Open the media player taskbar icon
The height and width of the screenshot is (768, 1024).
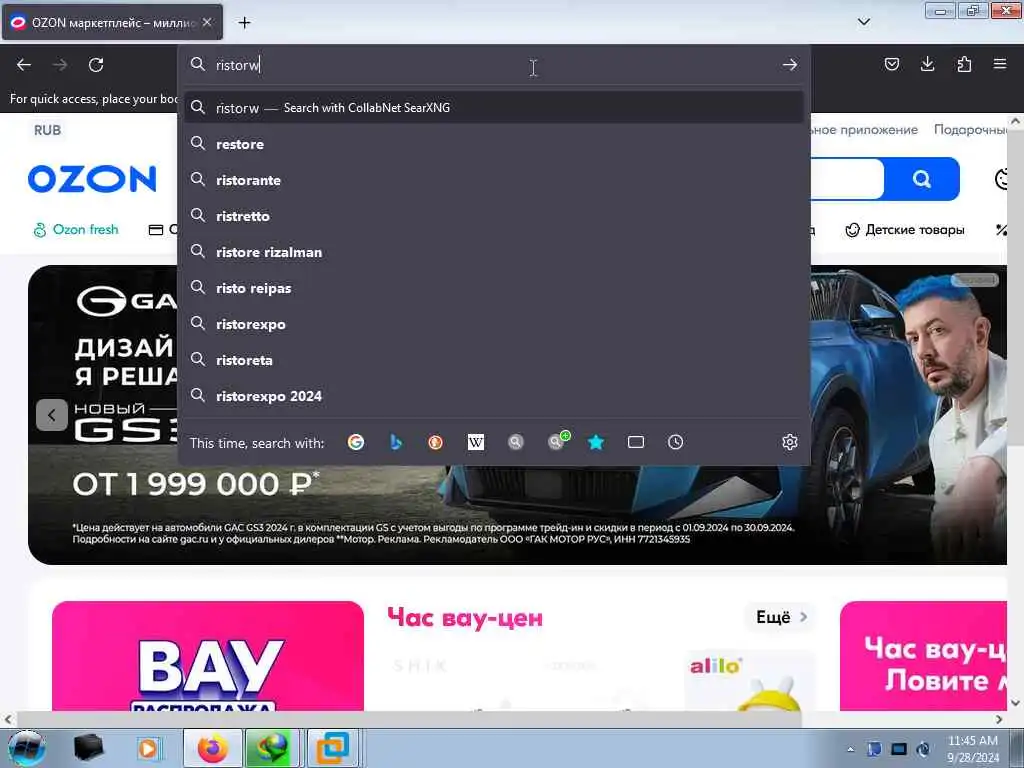(148, 748)
